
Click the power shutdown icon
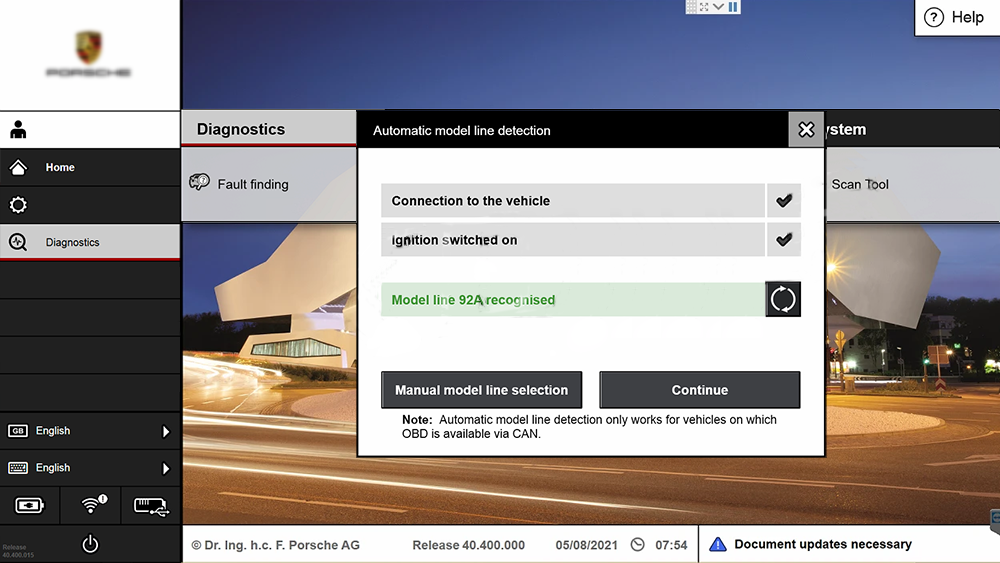tap(90, 544)
